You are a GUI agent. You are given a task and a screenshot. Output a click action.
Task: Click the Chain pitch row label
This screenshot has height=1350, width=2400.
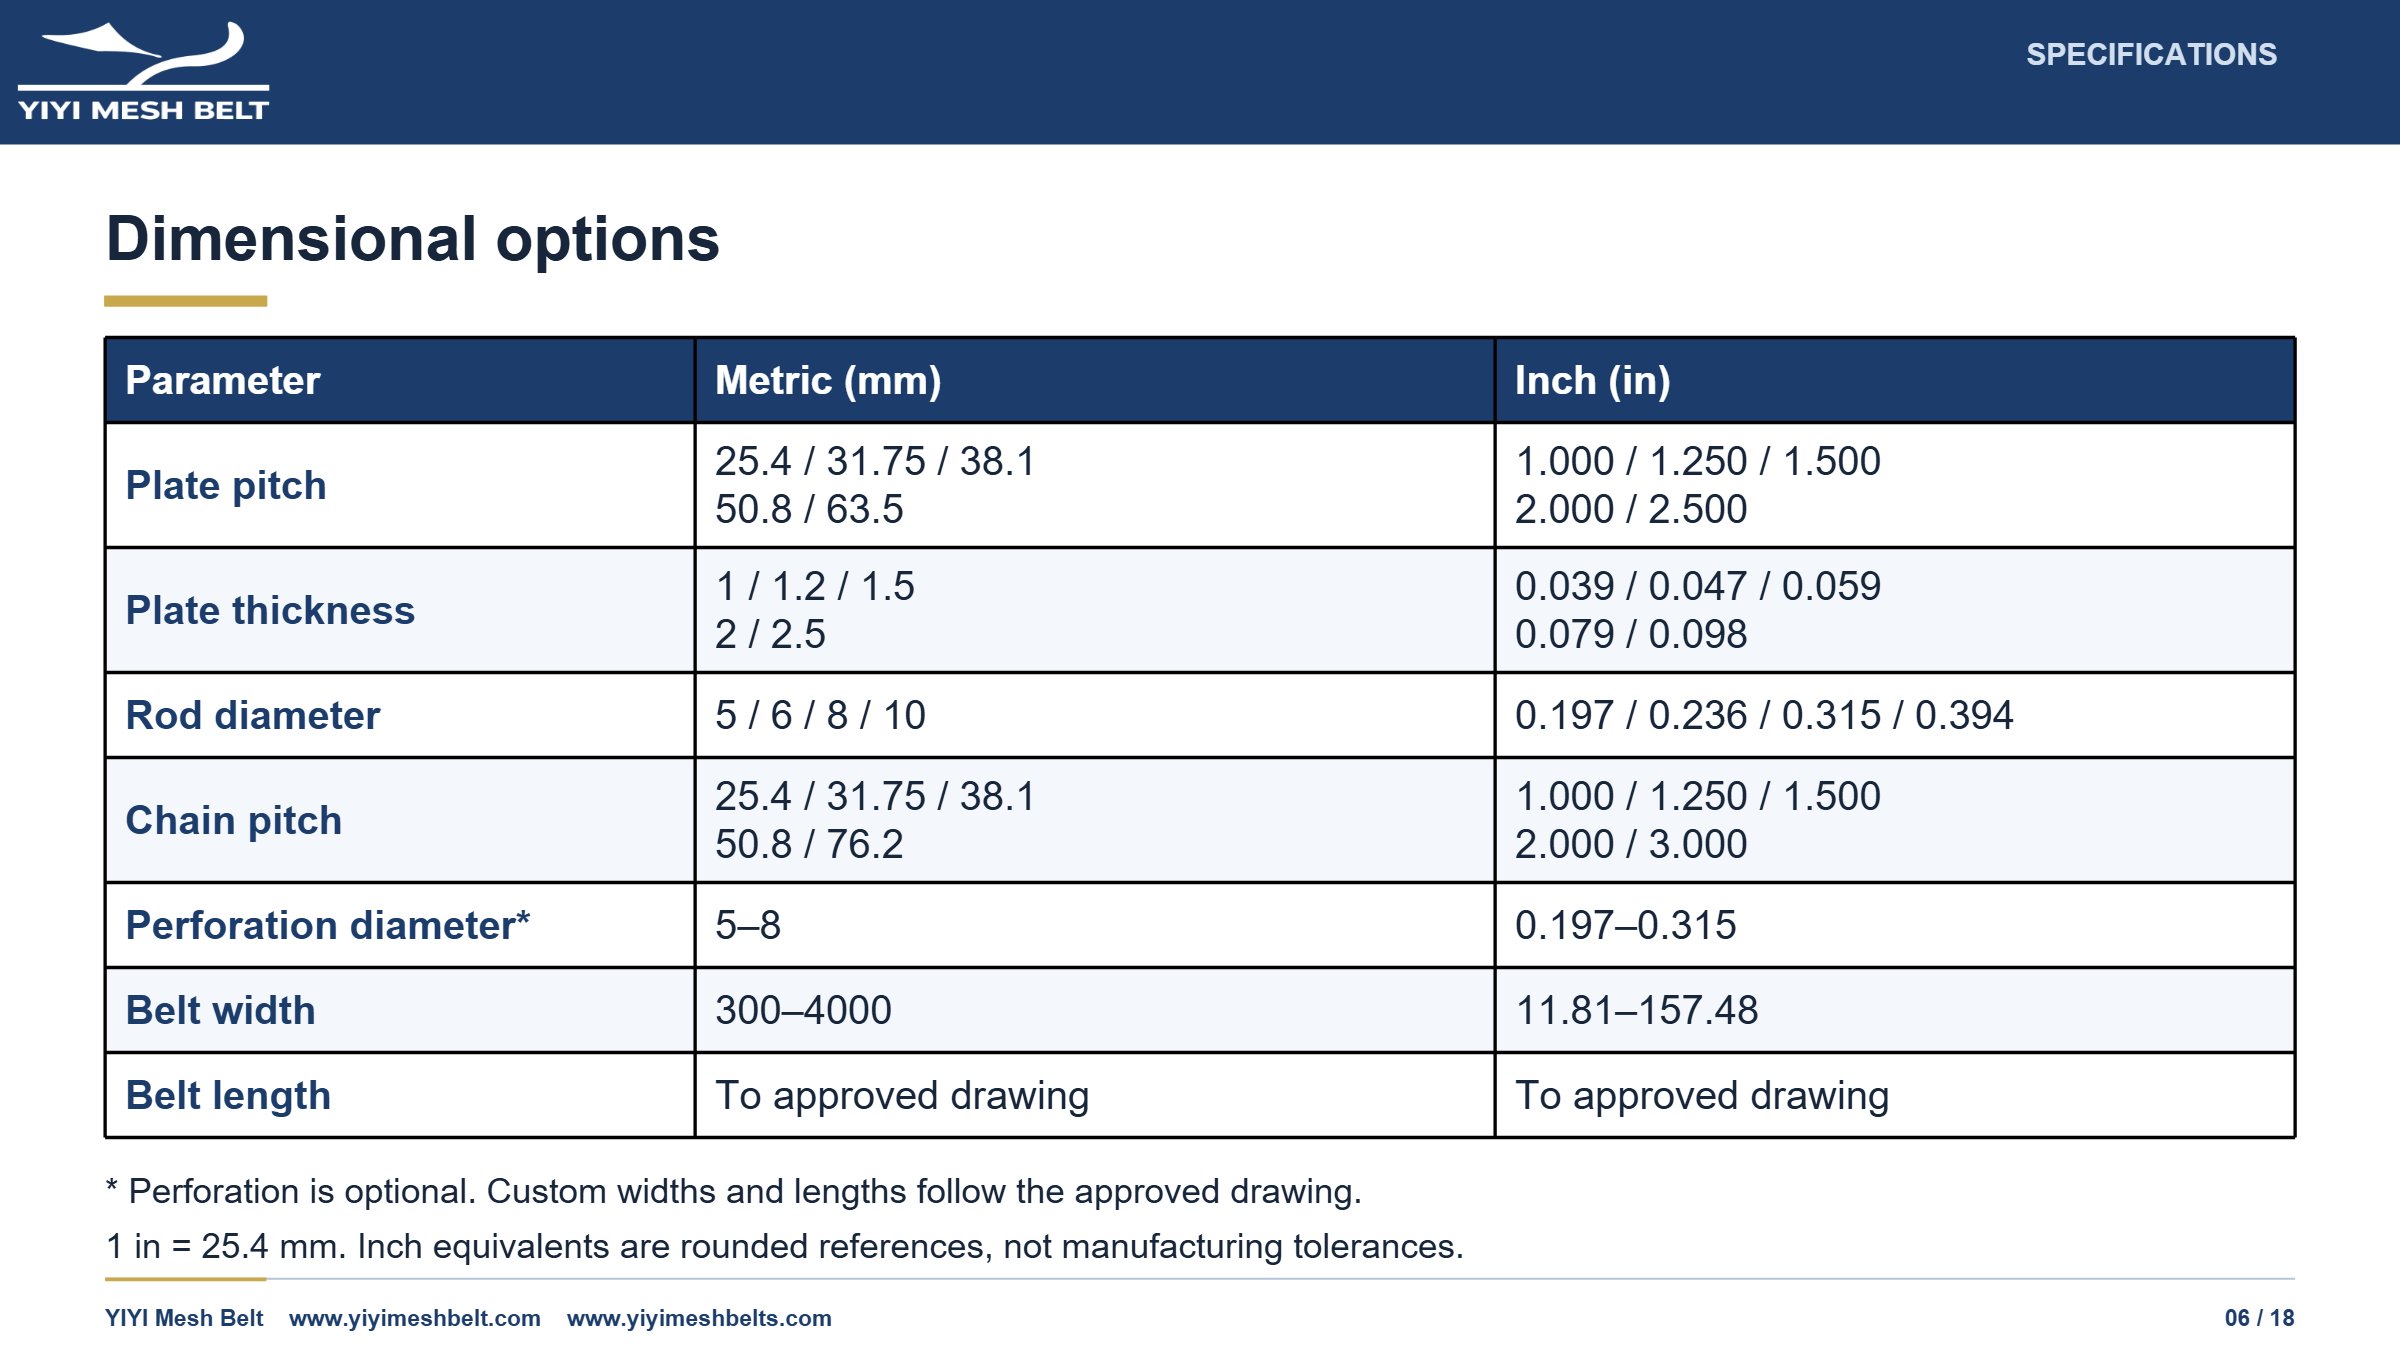[x=234, y=820]
